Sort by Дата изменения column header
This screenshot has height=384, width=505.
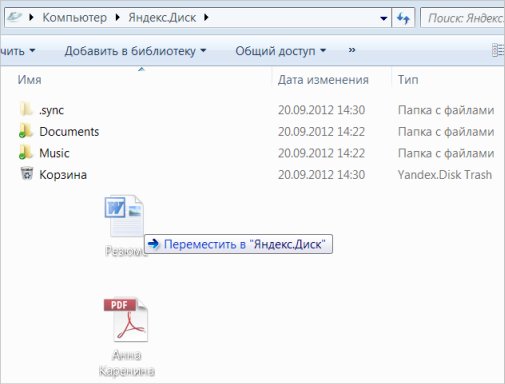pyautogui.click(x=323, y=80)
